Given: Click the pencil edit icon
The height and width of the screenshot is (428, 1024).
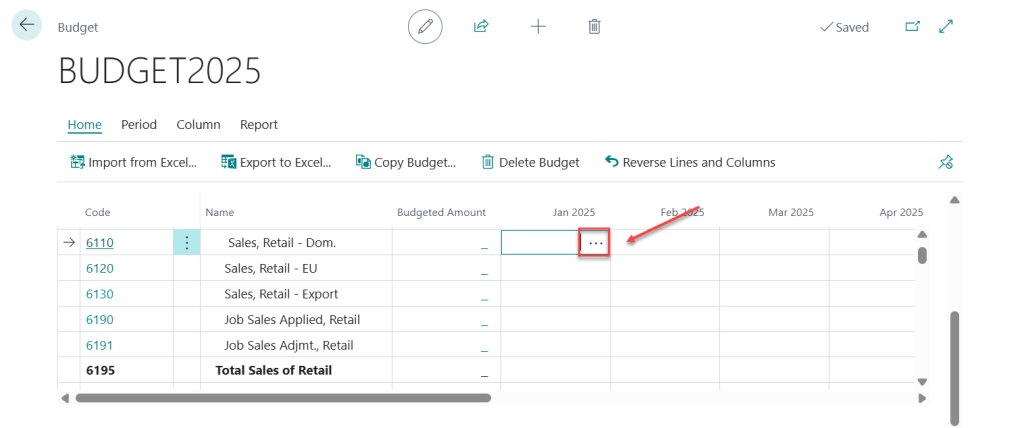Looking at the screenshot, I should pyautogui.click(x=425, y=27).
